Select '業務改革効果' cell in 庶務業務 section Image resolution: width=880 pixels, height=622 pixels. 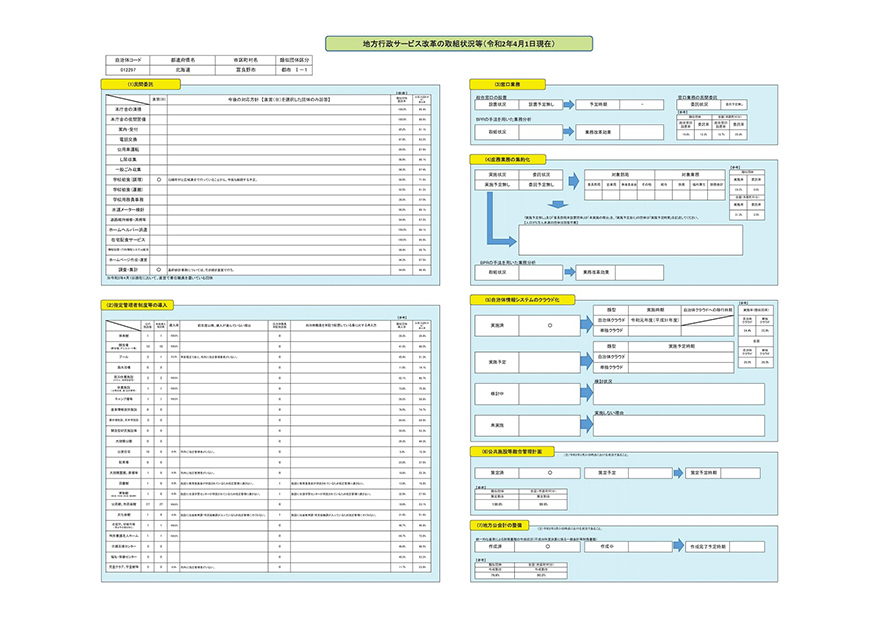pos(596,273)
